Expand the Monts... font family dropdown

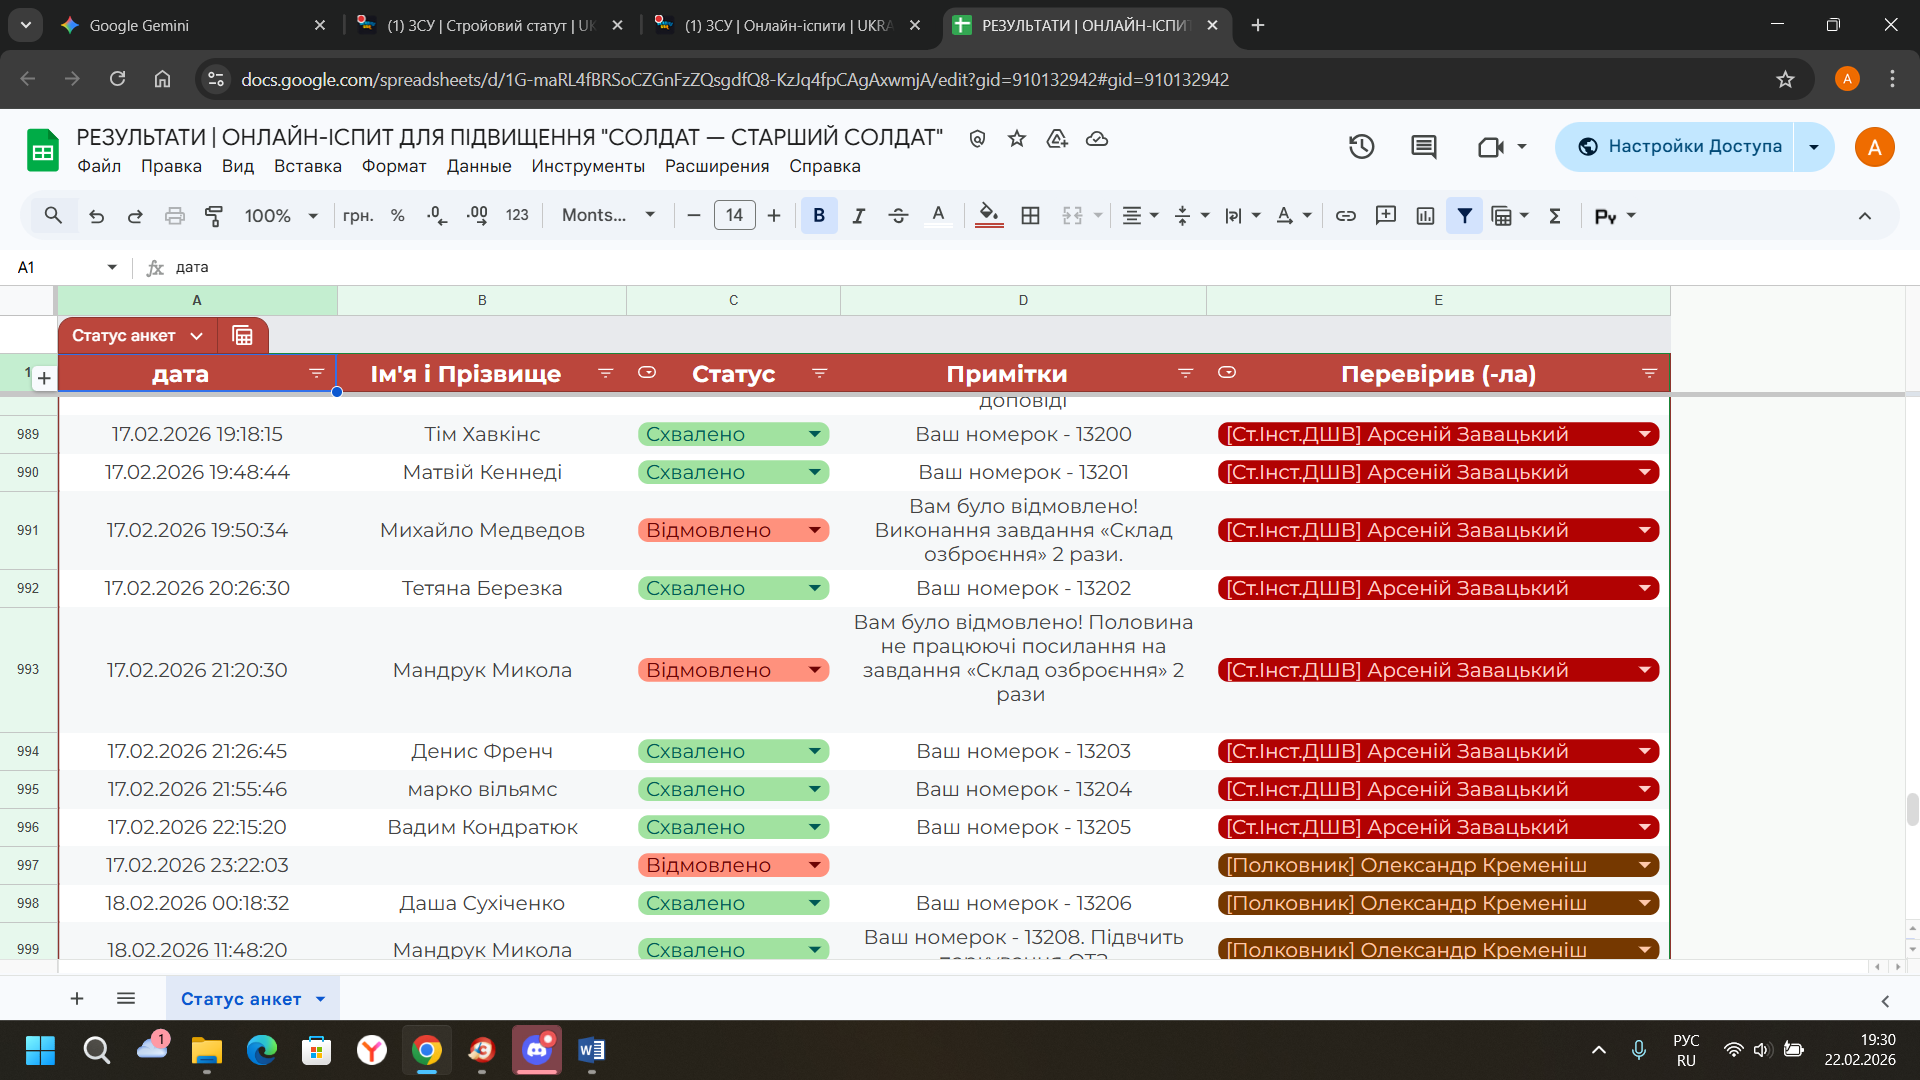point(608,215)
